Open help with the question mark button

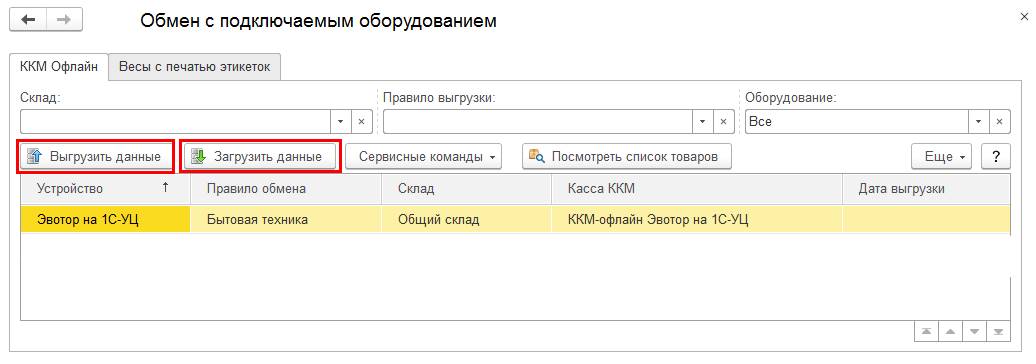coord(996,157)
